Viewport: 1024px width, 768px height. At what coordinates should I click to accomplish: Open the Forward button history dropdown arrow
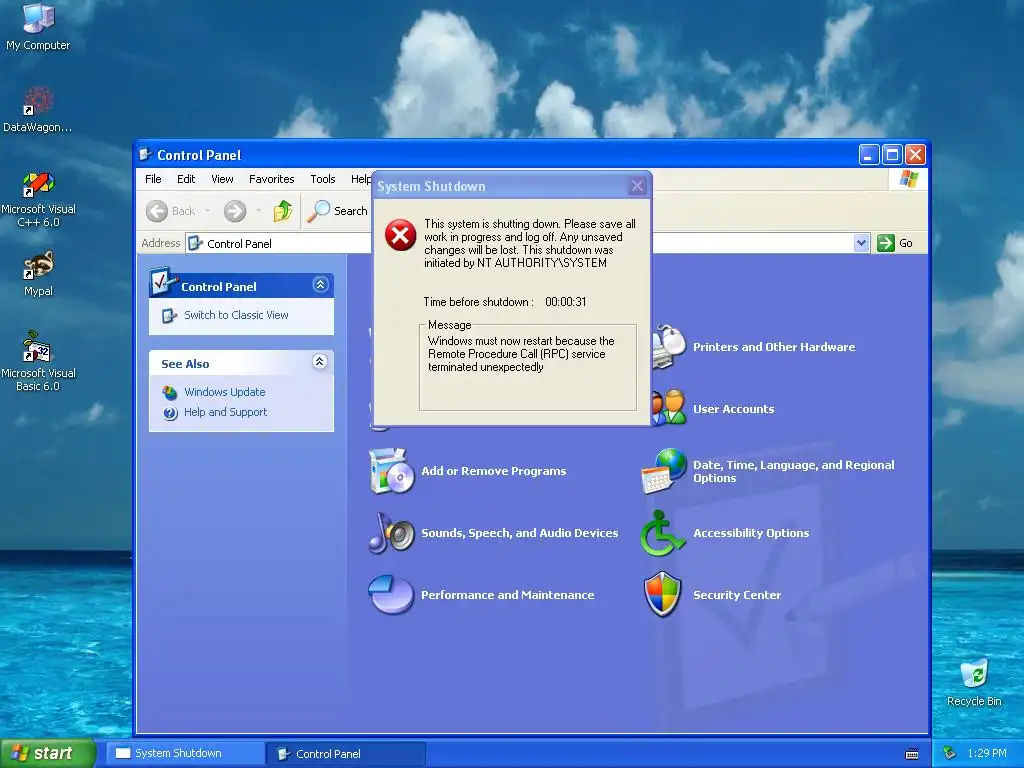pos(259,211)
